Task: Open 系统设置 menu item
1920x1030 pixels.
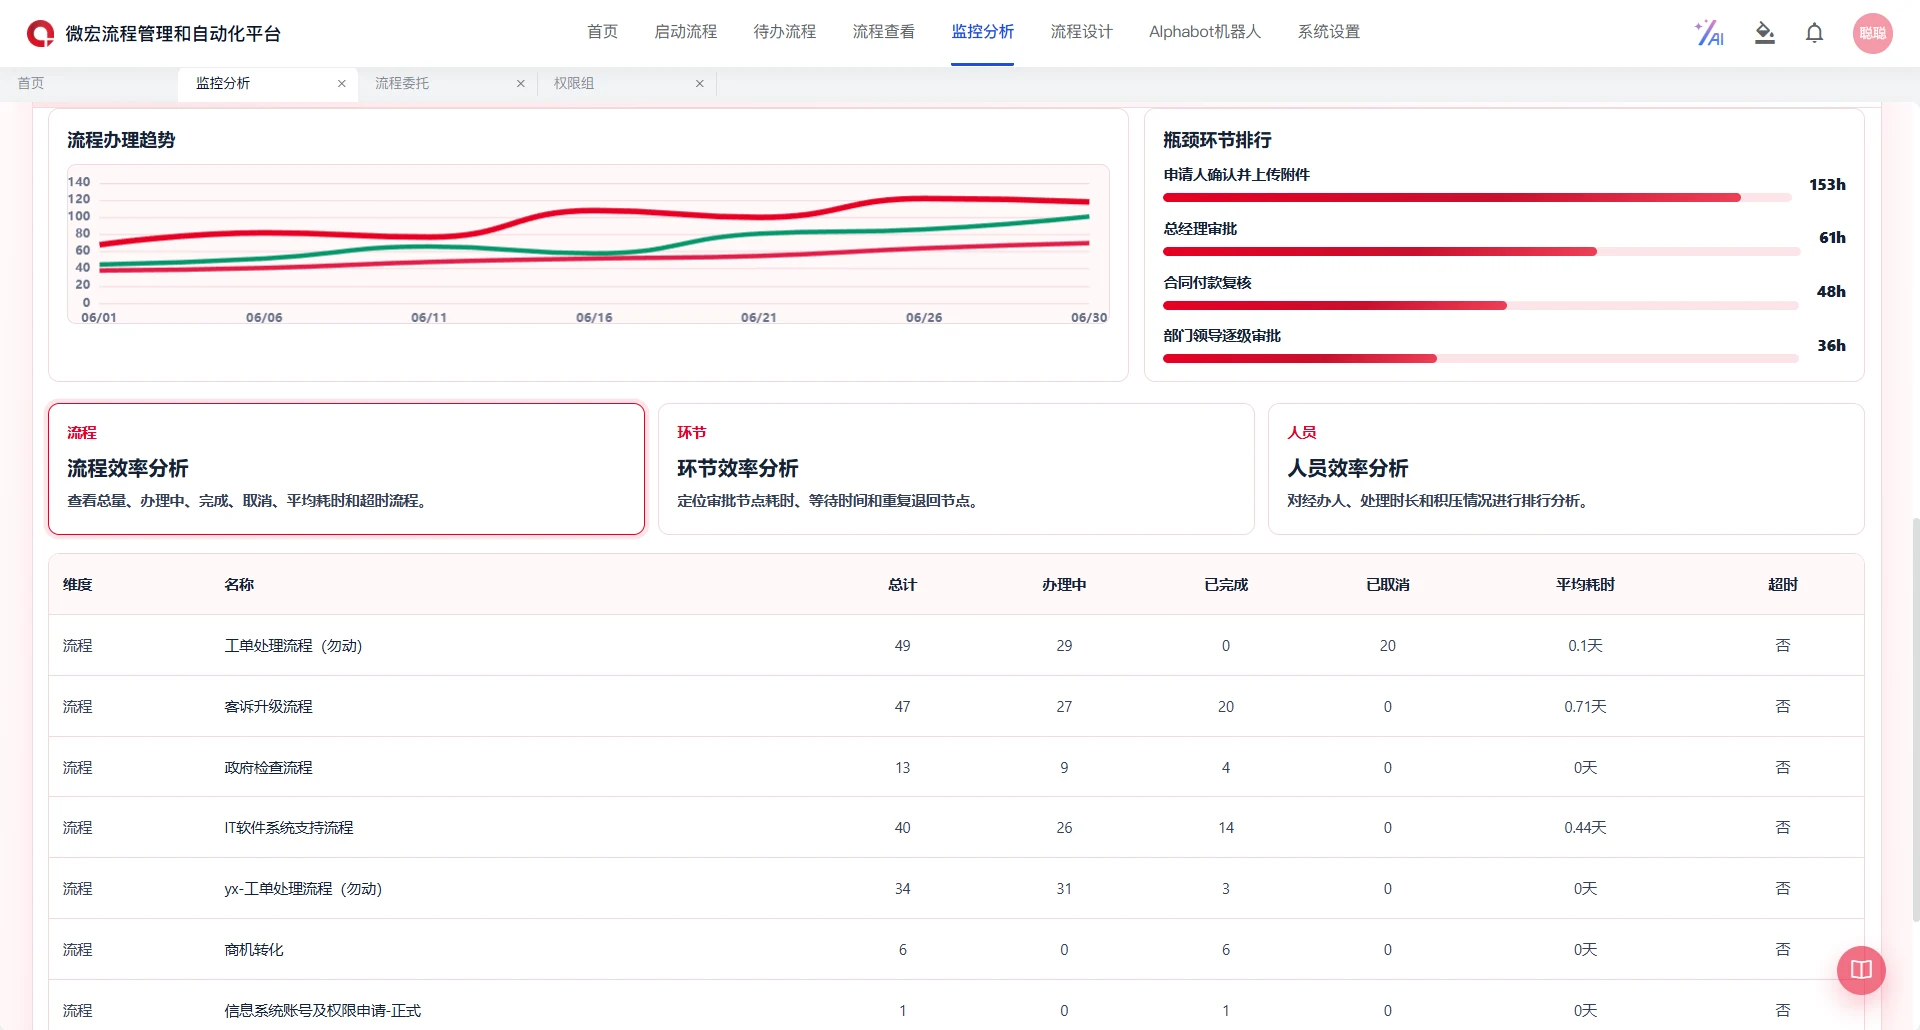Action: click(x=1328, y=32)
